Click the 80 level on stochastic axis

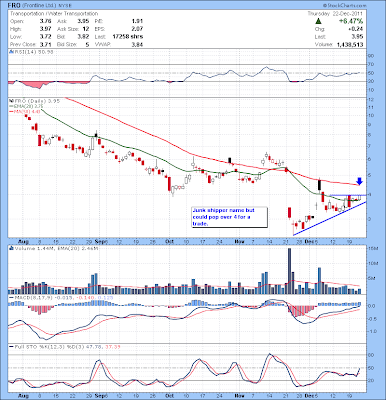coord(371,355)
